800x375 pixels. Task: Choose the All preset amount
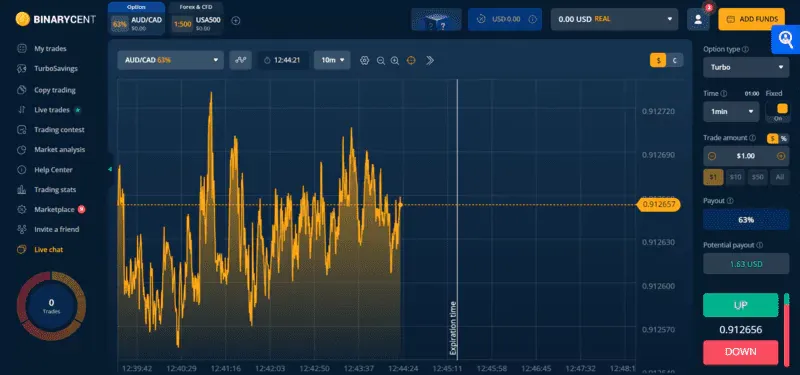780,177
